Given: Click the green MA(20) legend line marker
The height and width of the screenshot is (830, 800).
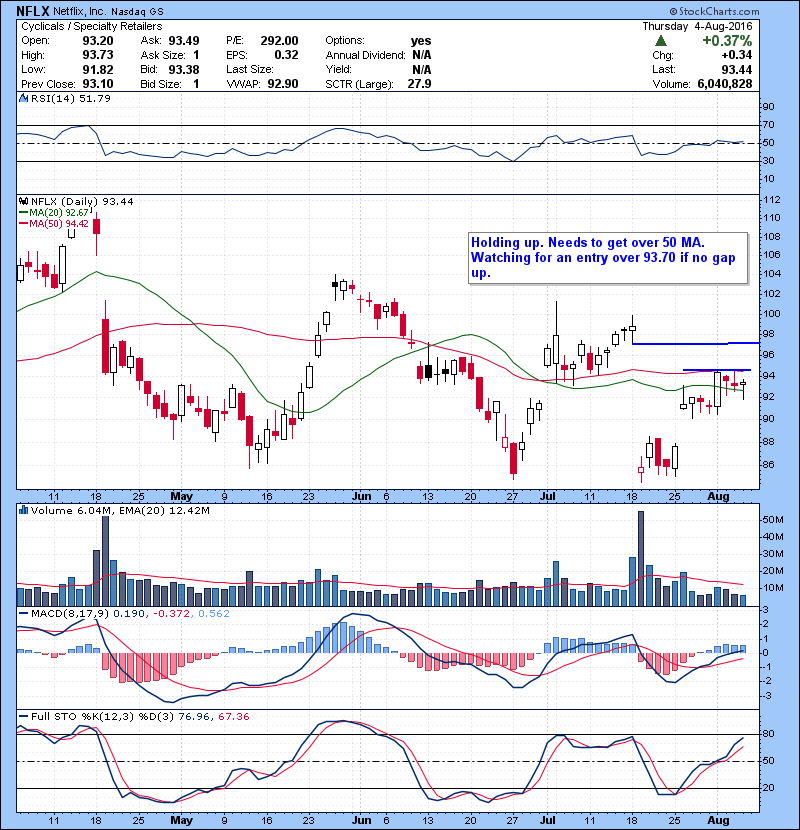Looking at the screenshot, I should (24, 212).
